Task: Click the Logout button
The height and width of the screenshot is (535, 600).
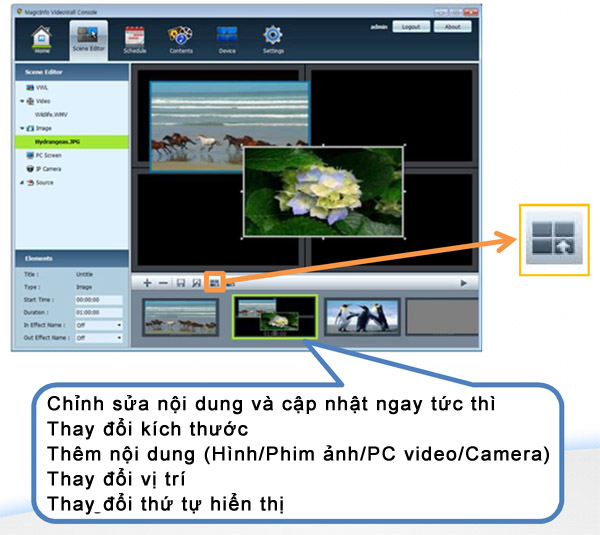Action: coord(411,27)
